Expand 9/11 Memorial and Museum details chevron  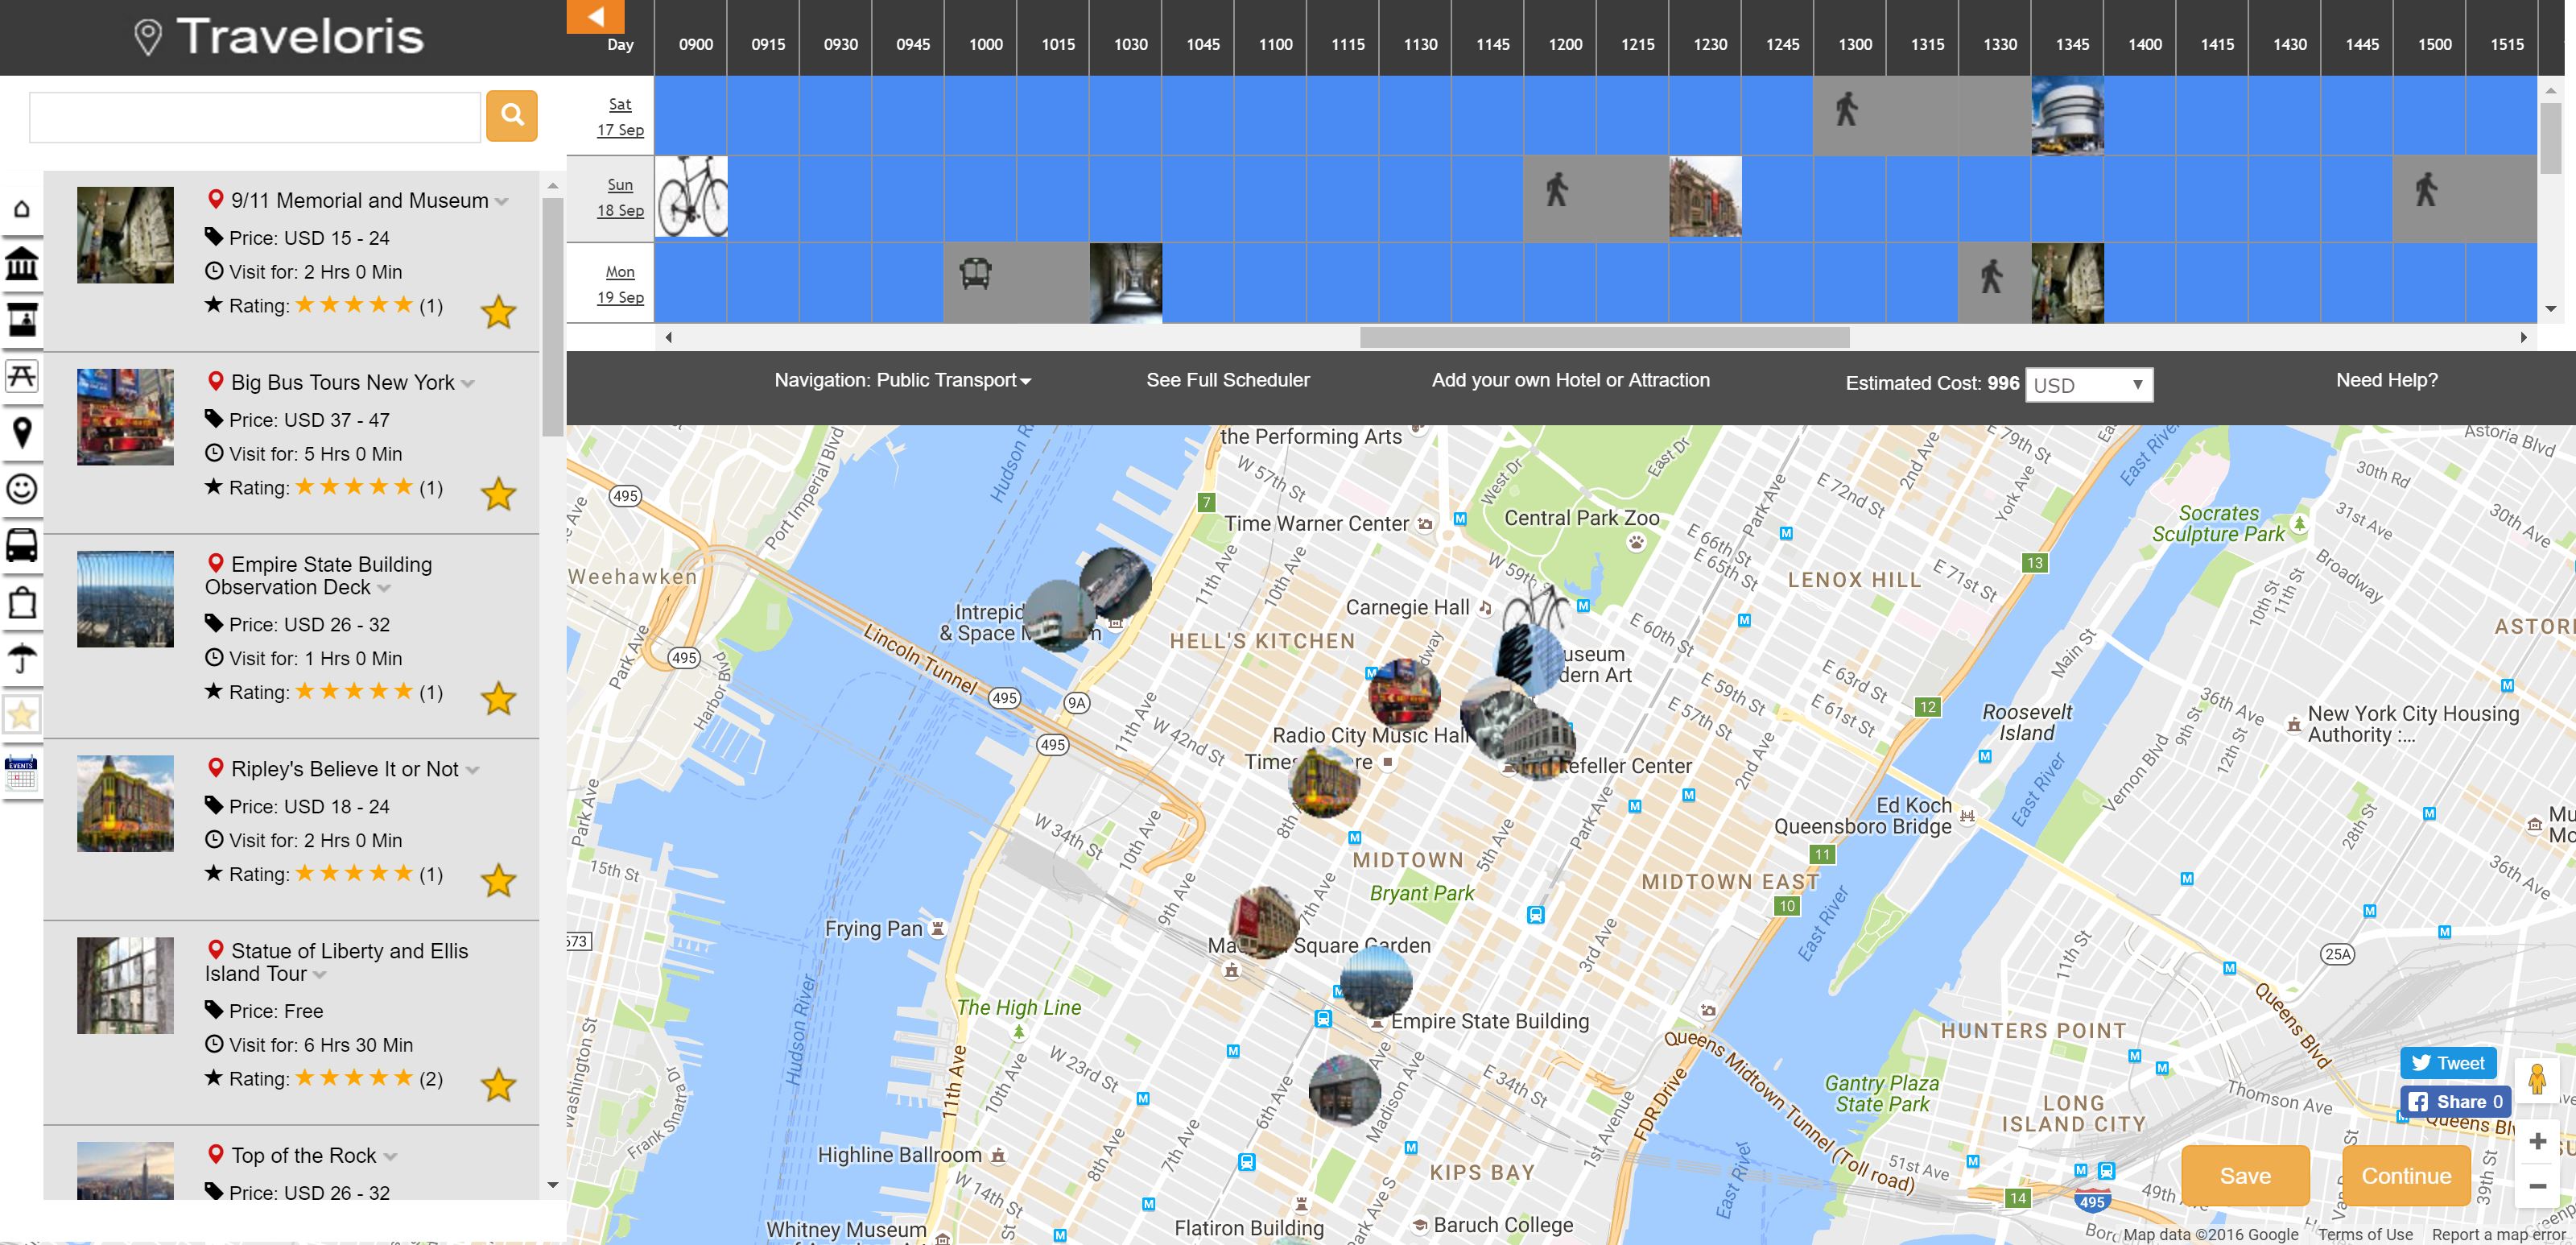502,202
